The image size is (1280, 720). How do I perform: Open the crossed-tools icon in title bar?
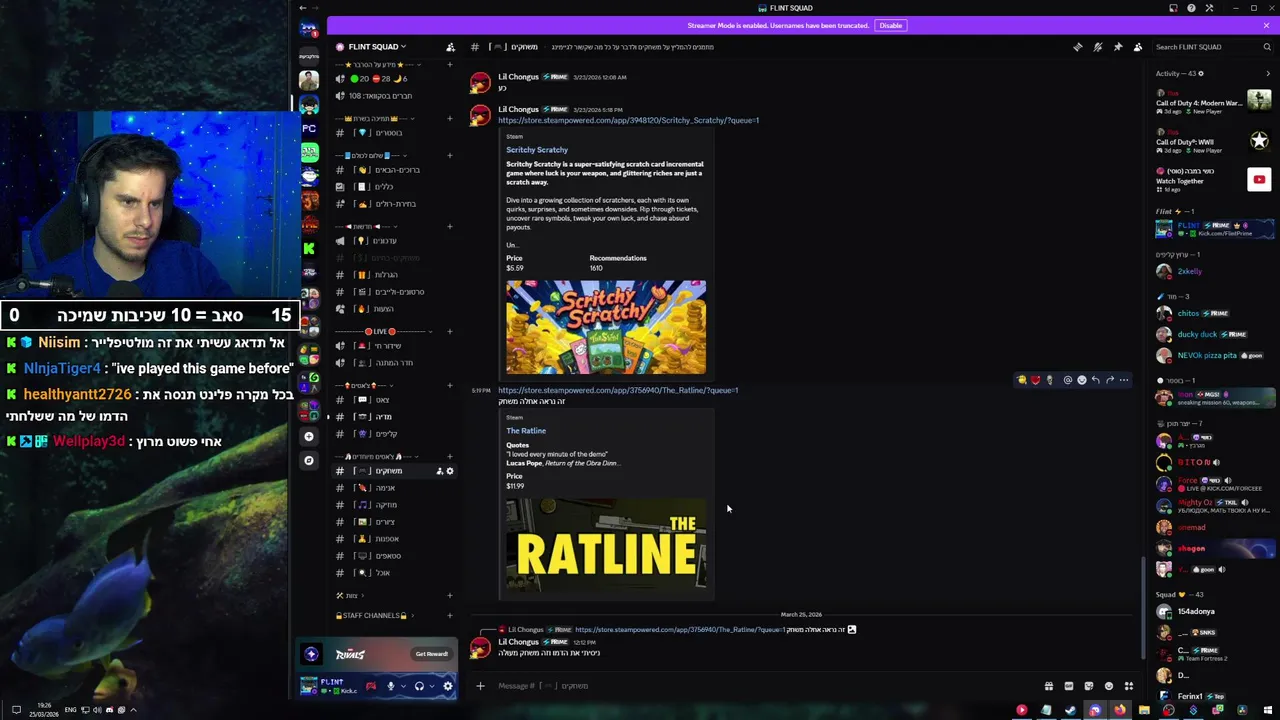[1209, 8]
